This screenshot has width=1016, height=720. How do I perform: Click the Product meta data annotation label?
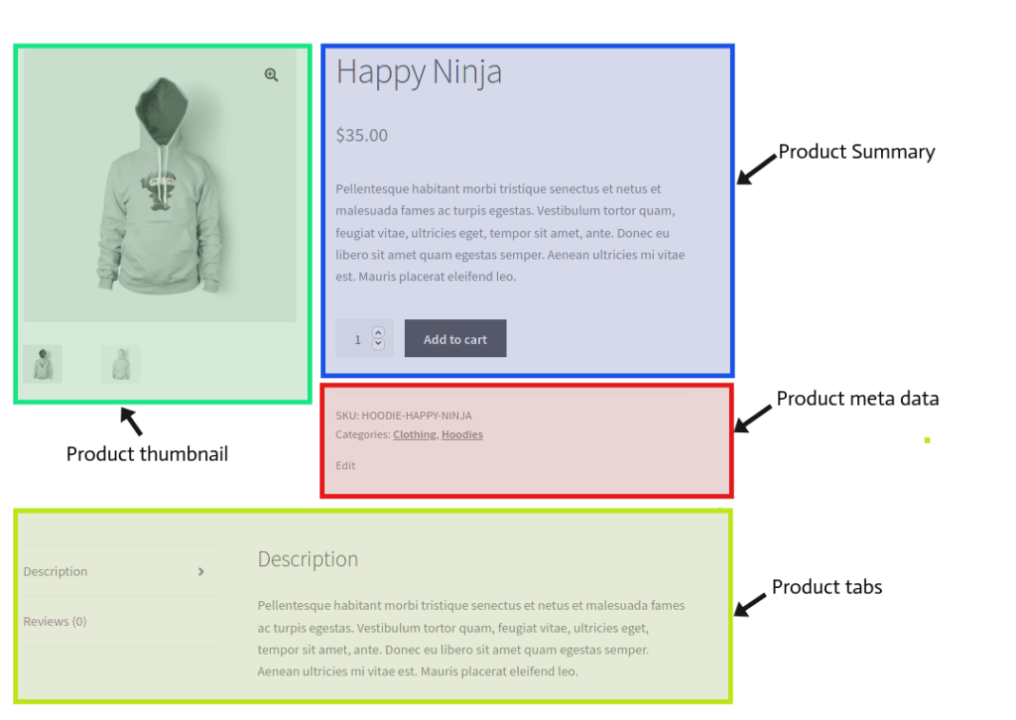[x=857, y=399]
